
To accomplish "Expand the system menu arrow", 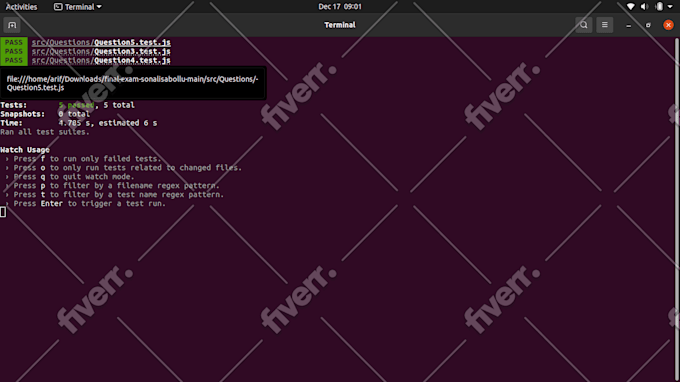I will (670, 7).
